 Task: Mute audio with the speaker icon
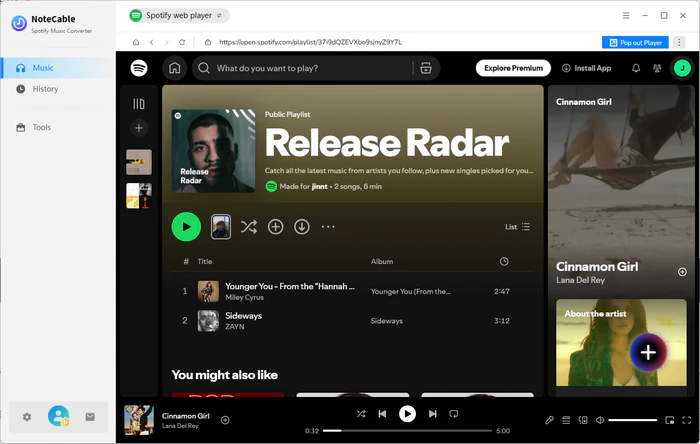(600, 420)
